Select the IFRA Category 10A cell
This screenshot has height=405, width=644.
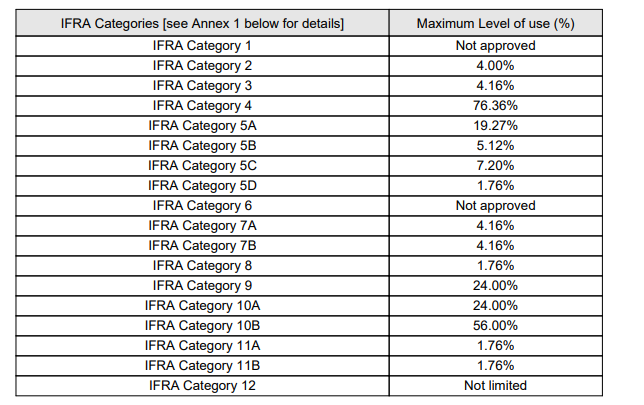(x=202, y=305)
